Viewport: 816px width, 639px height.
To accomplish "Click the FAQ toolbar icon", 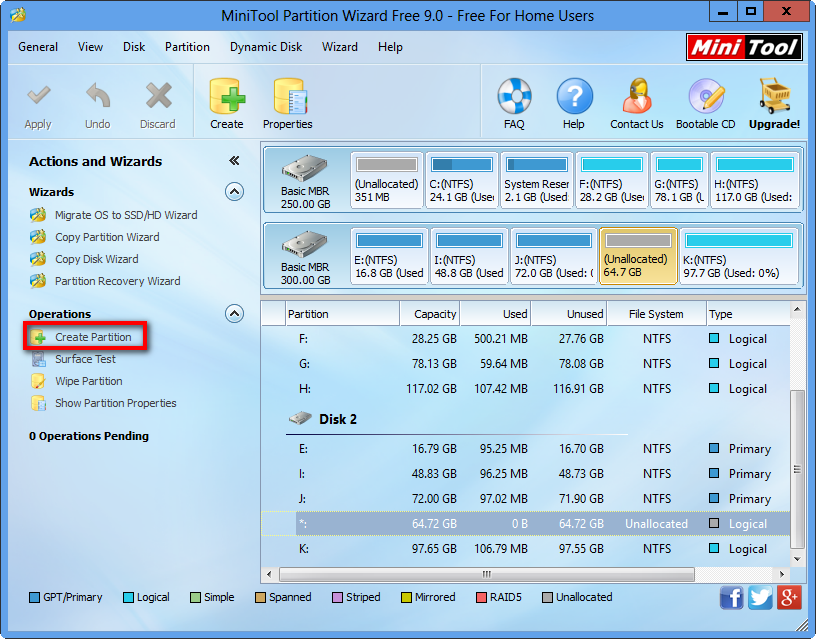I will tap(514, 103).
